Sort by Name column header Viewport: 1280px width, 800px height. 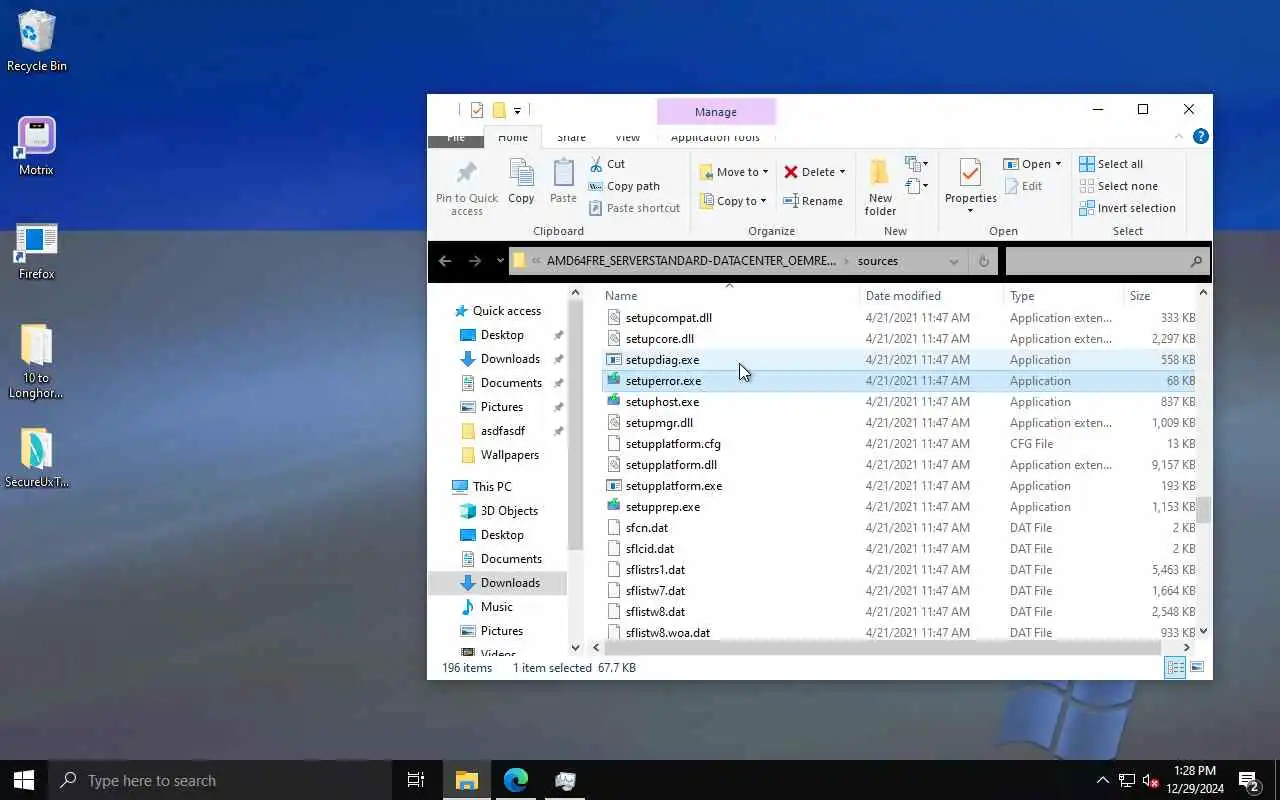(728, 296)
